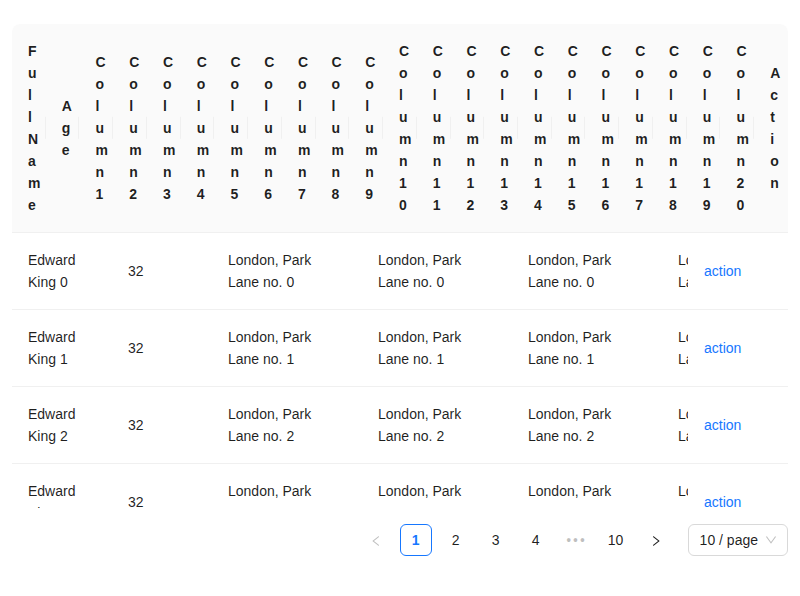Select page 4 in pagination
This screenshot has width=800, height=596.
[x=535, y=540]
